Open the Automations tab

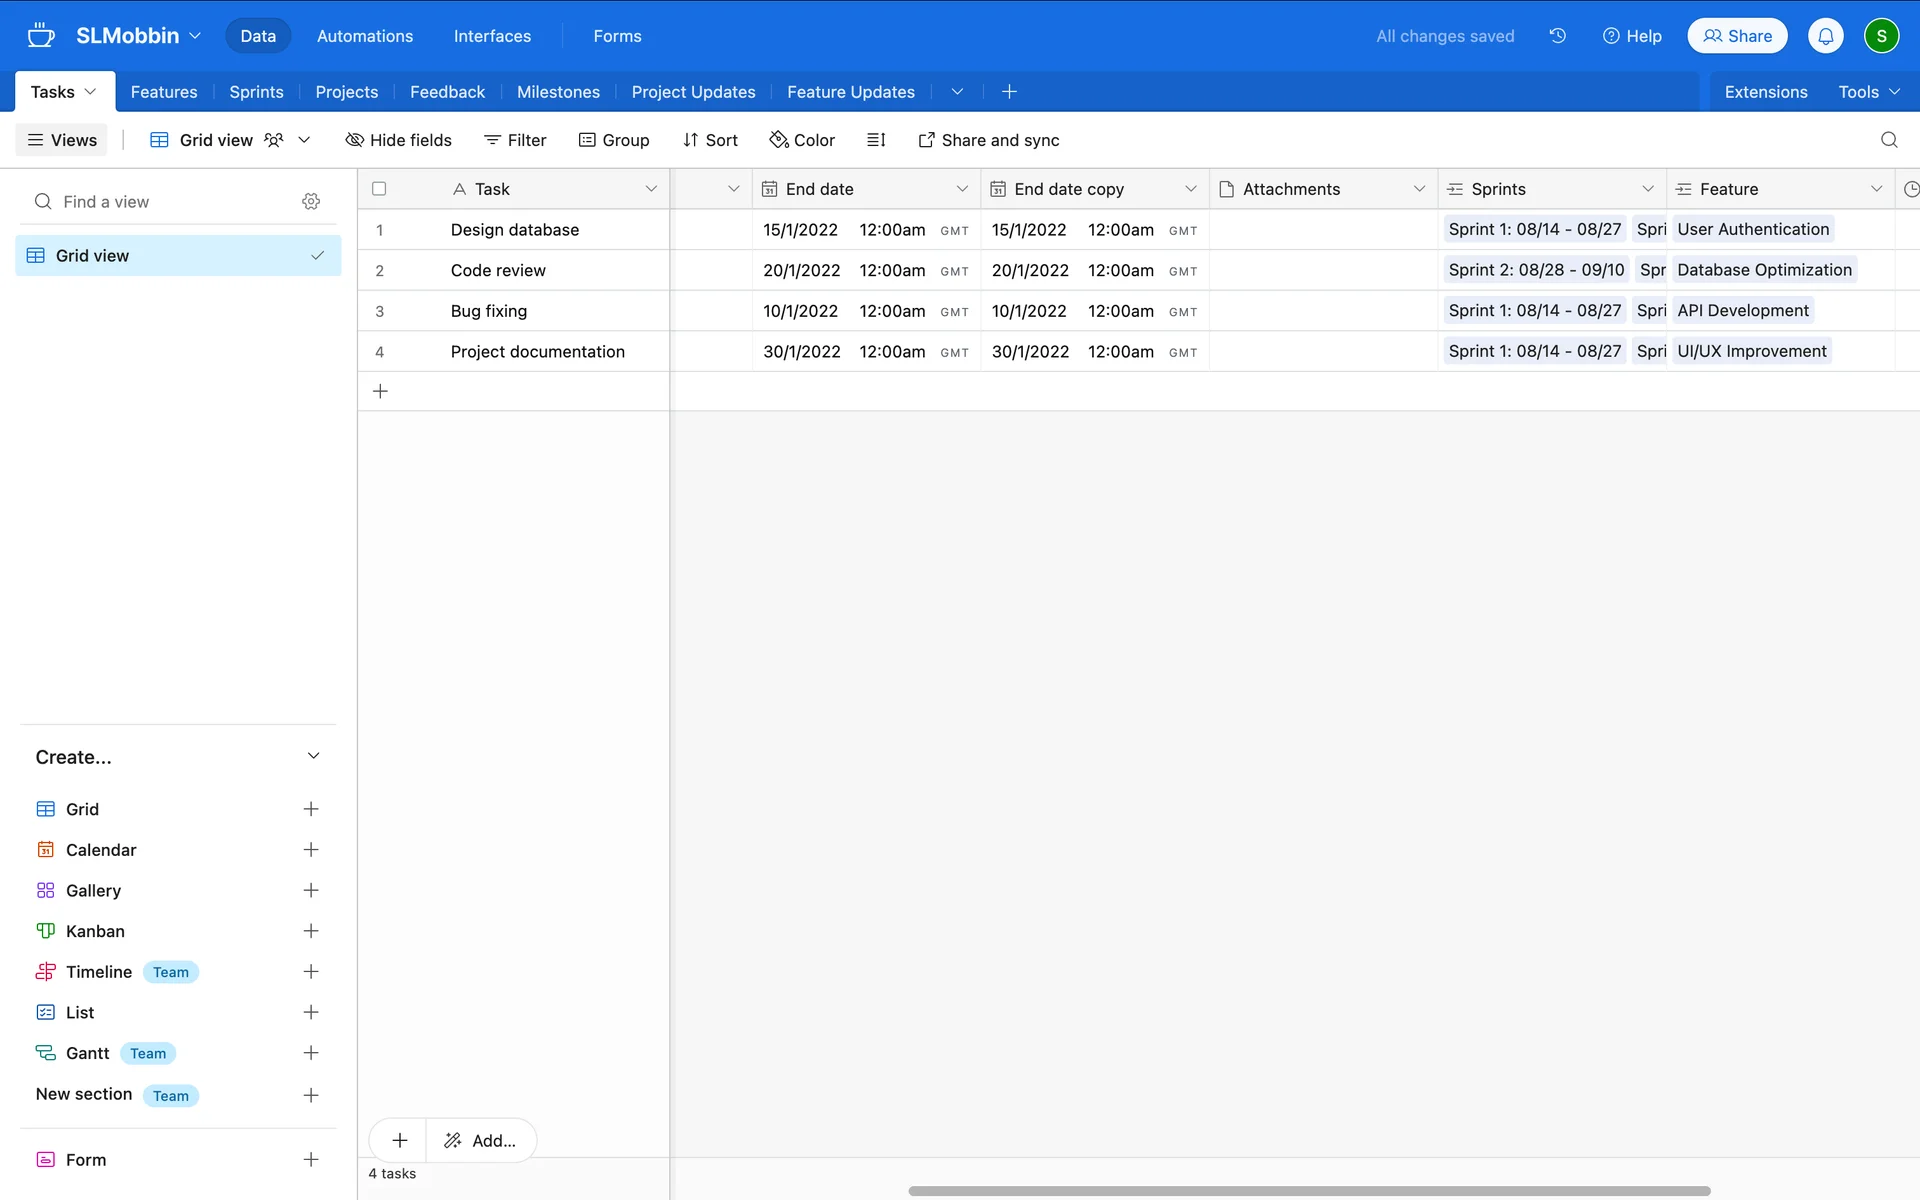click(364, 36)
